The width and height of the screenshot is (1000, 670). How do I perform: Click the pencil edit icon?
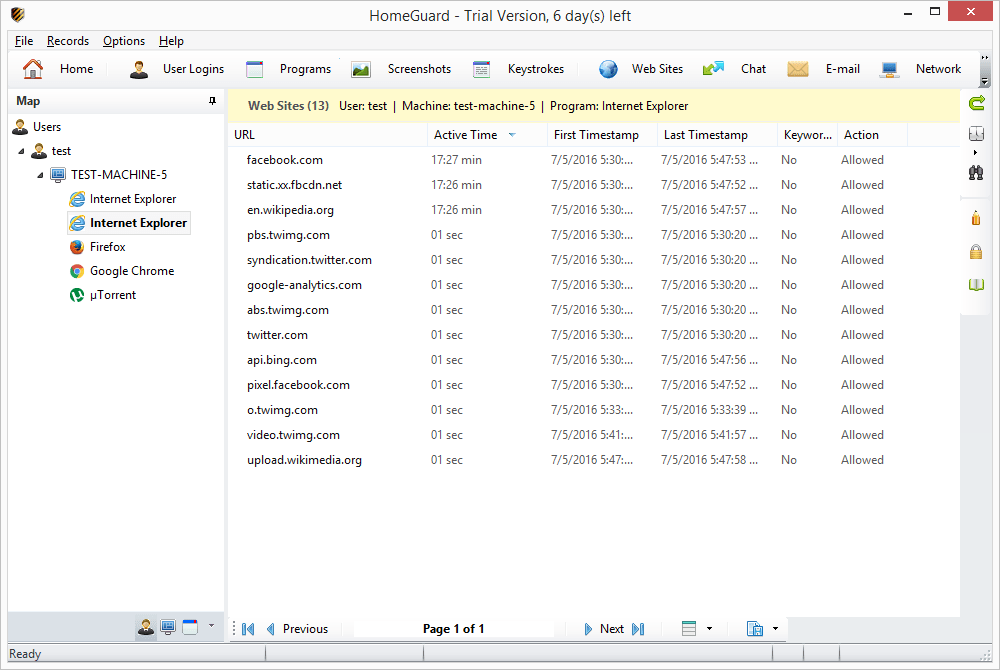pyautogui.click(x=977, y=217)
